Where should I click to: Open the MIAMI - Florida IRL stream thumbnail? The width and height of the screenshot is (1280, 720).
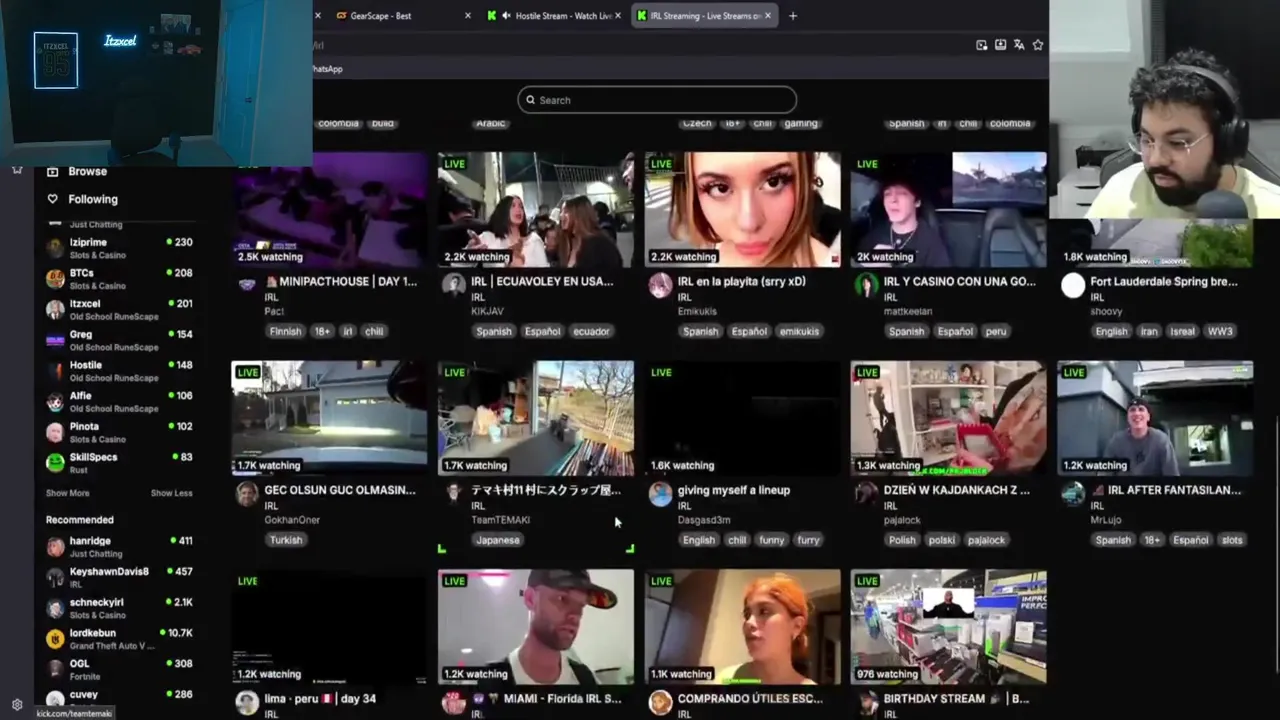tap(535, 627)
